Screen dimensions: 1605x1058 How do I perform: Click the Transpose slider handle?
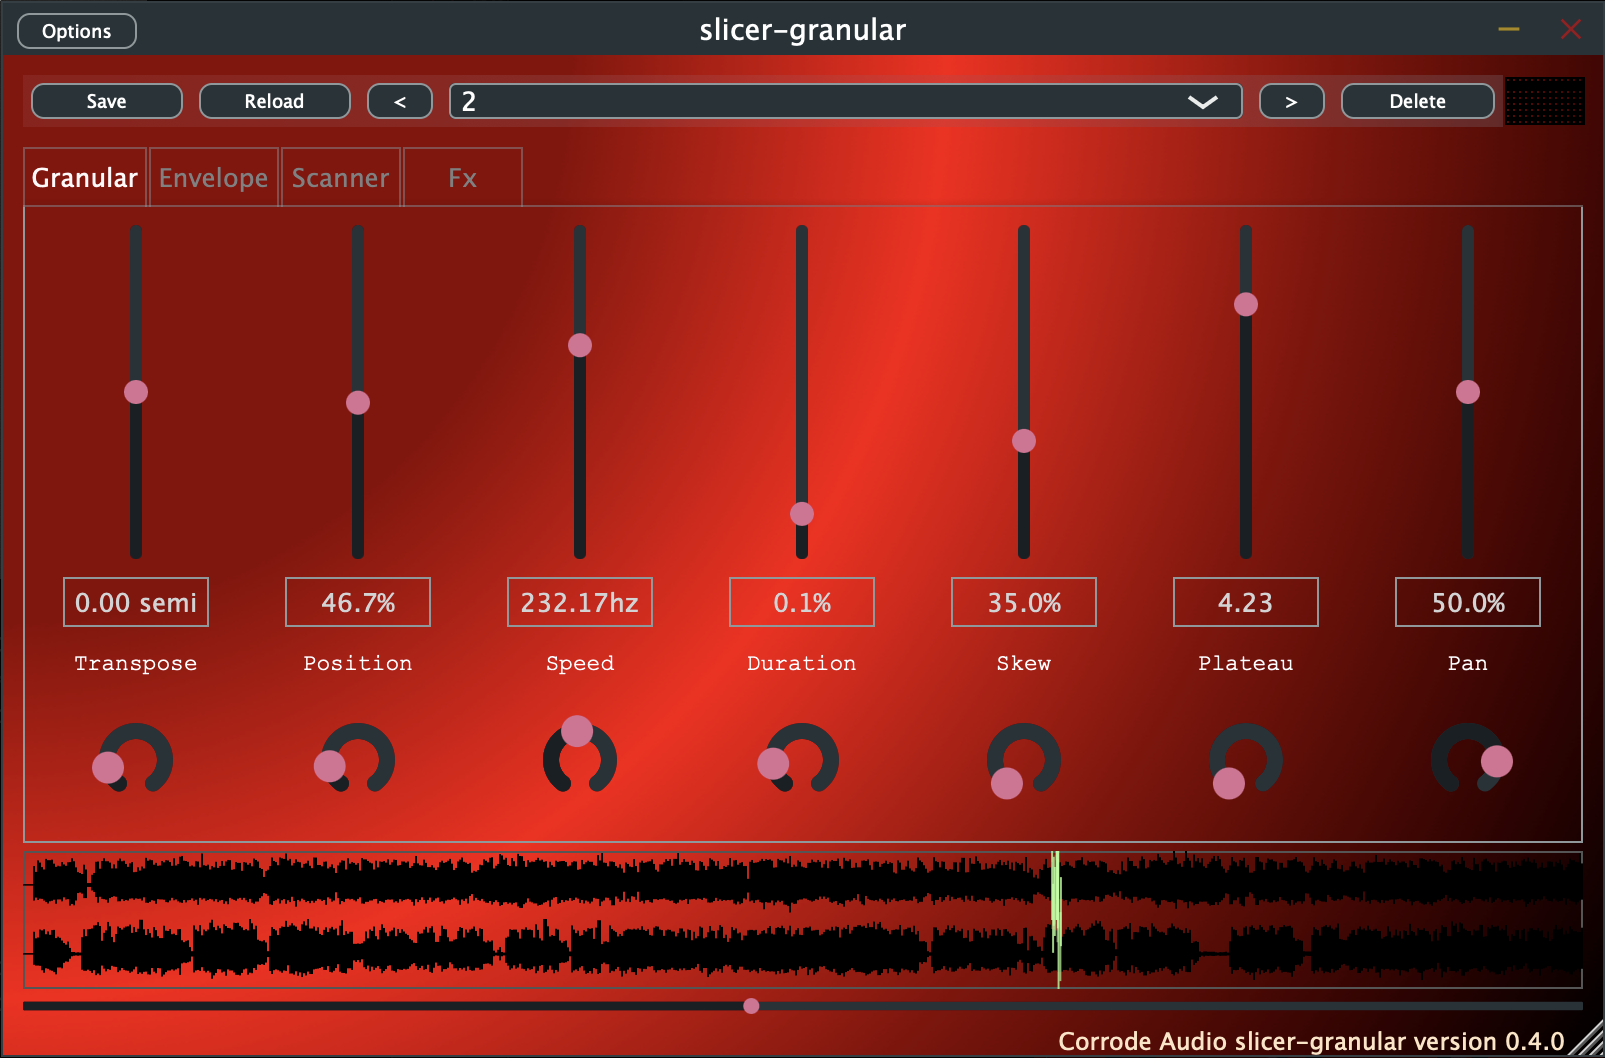tap(135, 392)
